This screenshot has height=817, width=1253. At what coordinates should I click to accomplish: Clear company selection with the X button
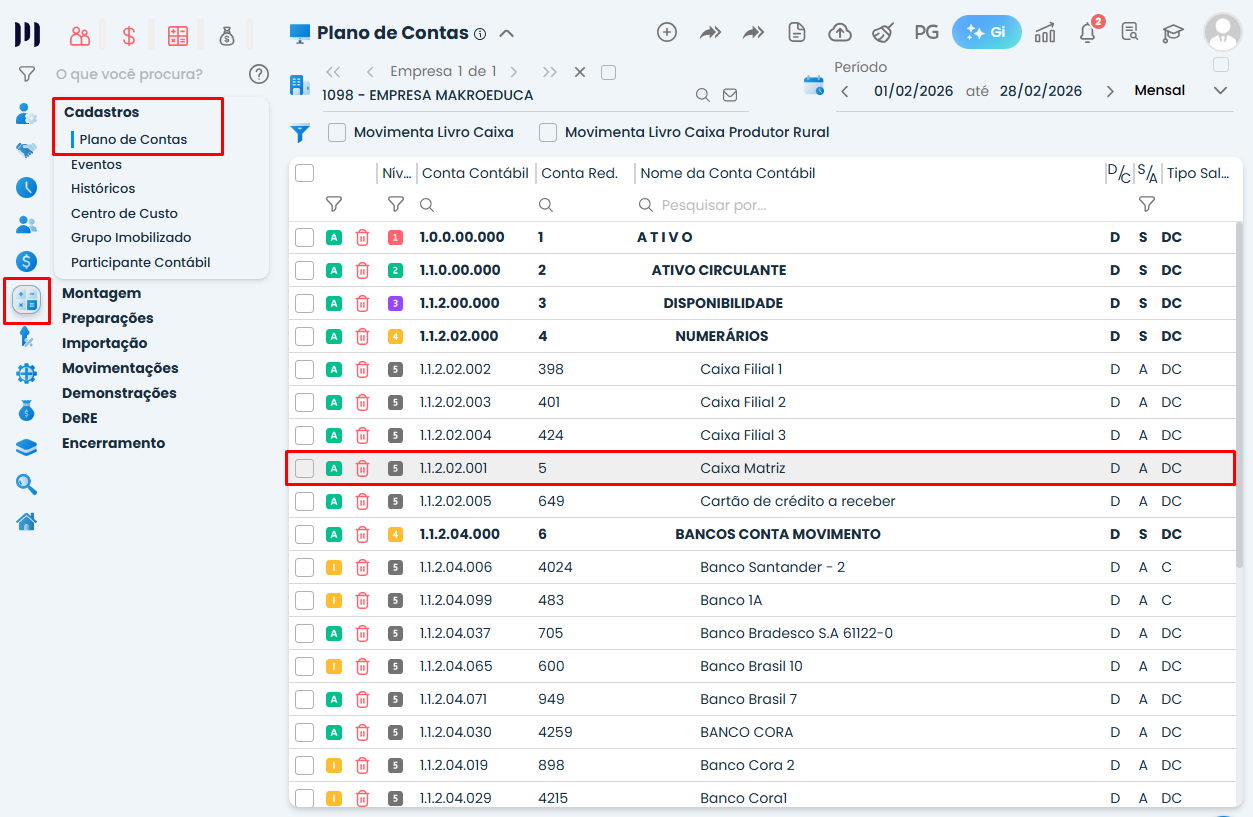point(580,72)
